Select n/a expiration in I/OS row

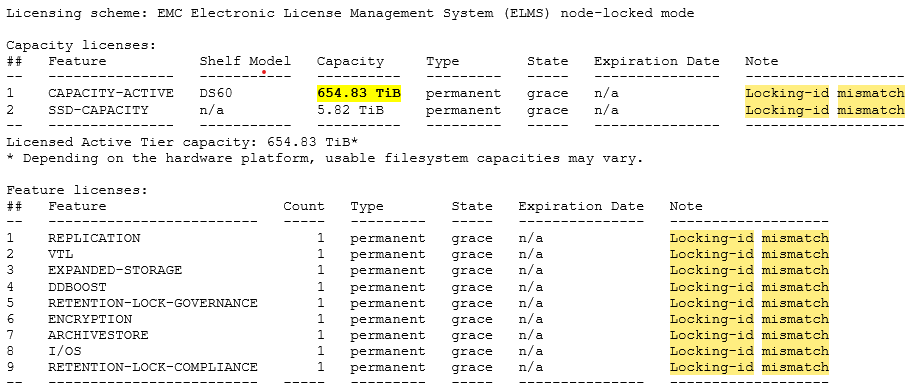click(530, 351)
